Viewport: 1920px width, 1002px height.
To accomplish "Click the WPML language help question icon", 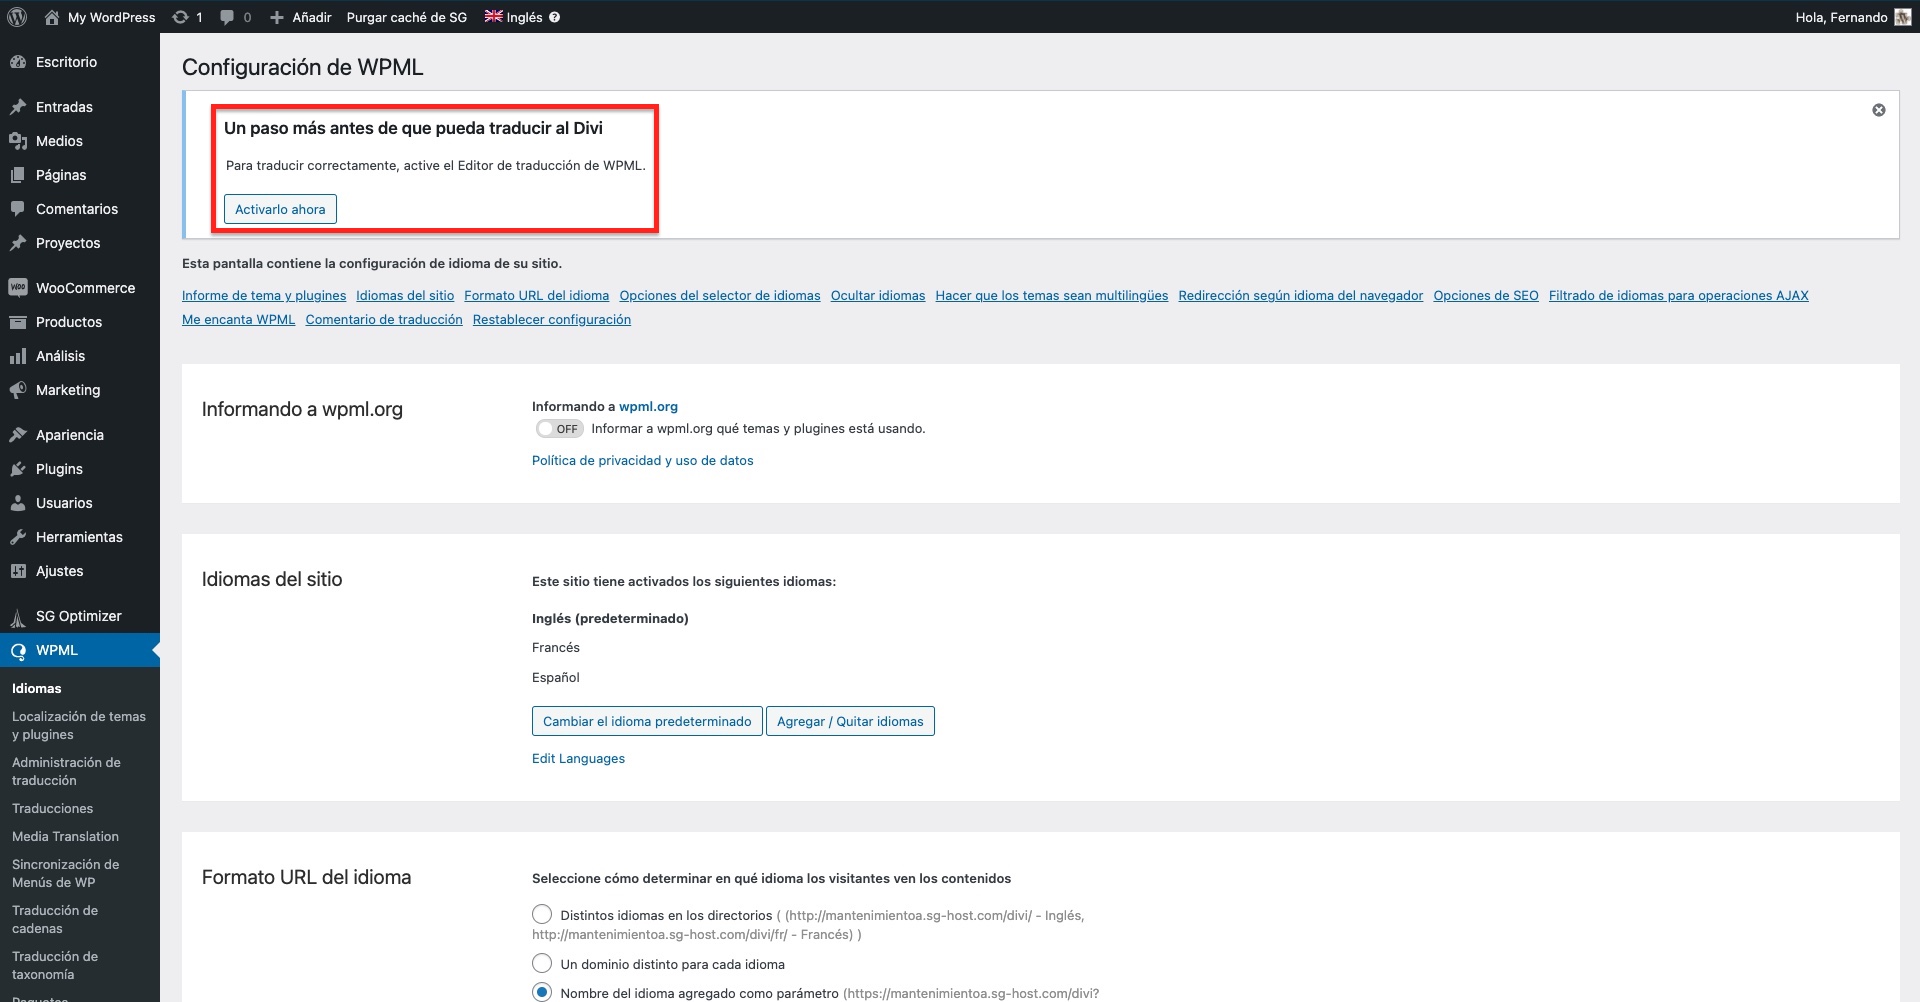I will tap(555, 17).
